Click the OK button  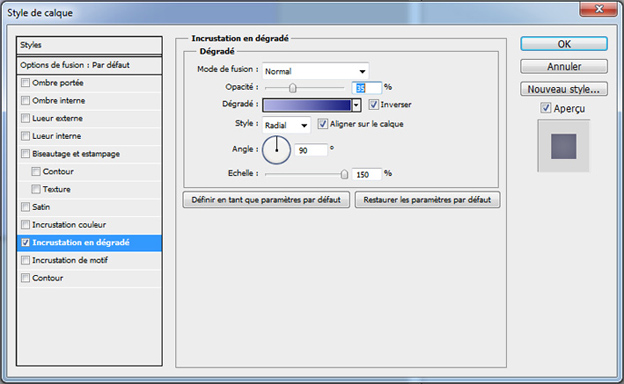pos(564,44)
